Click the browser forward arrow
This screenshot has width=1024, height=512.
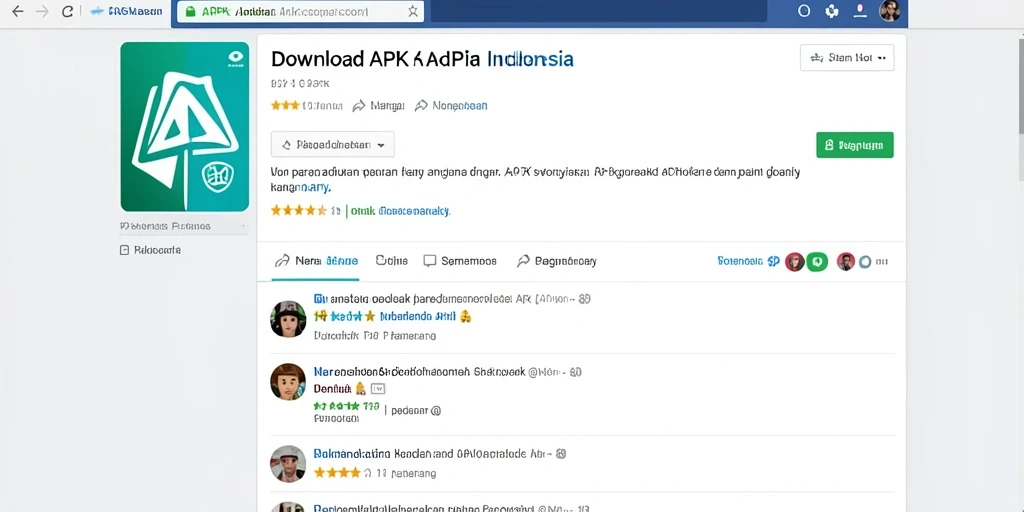click(42, 12)
